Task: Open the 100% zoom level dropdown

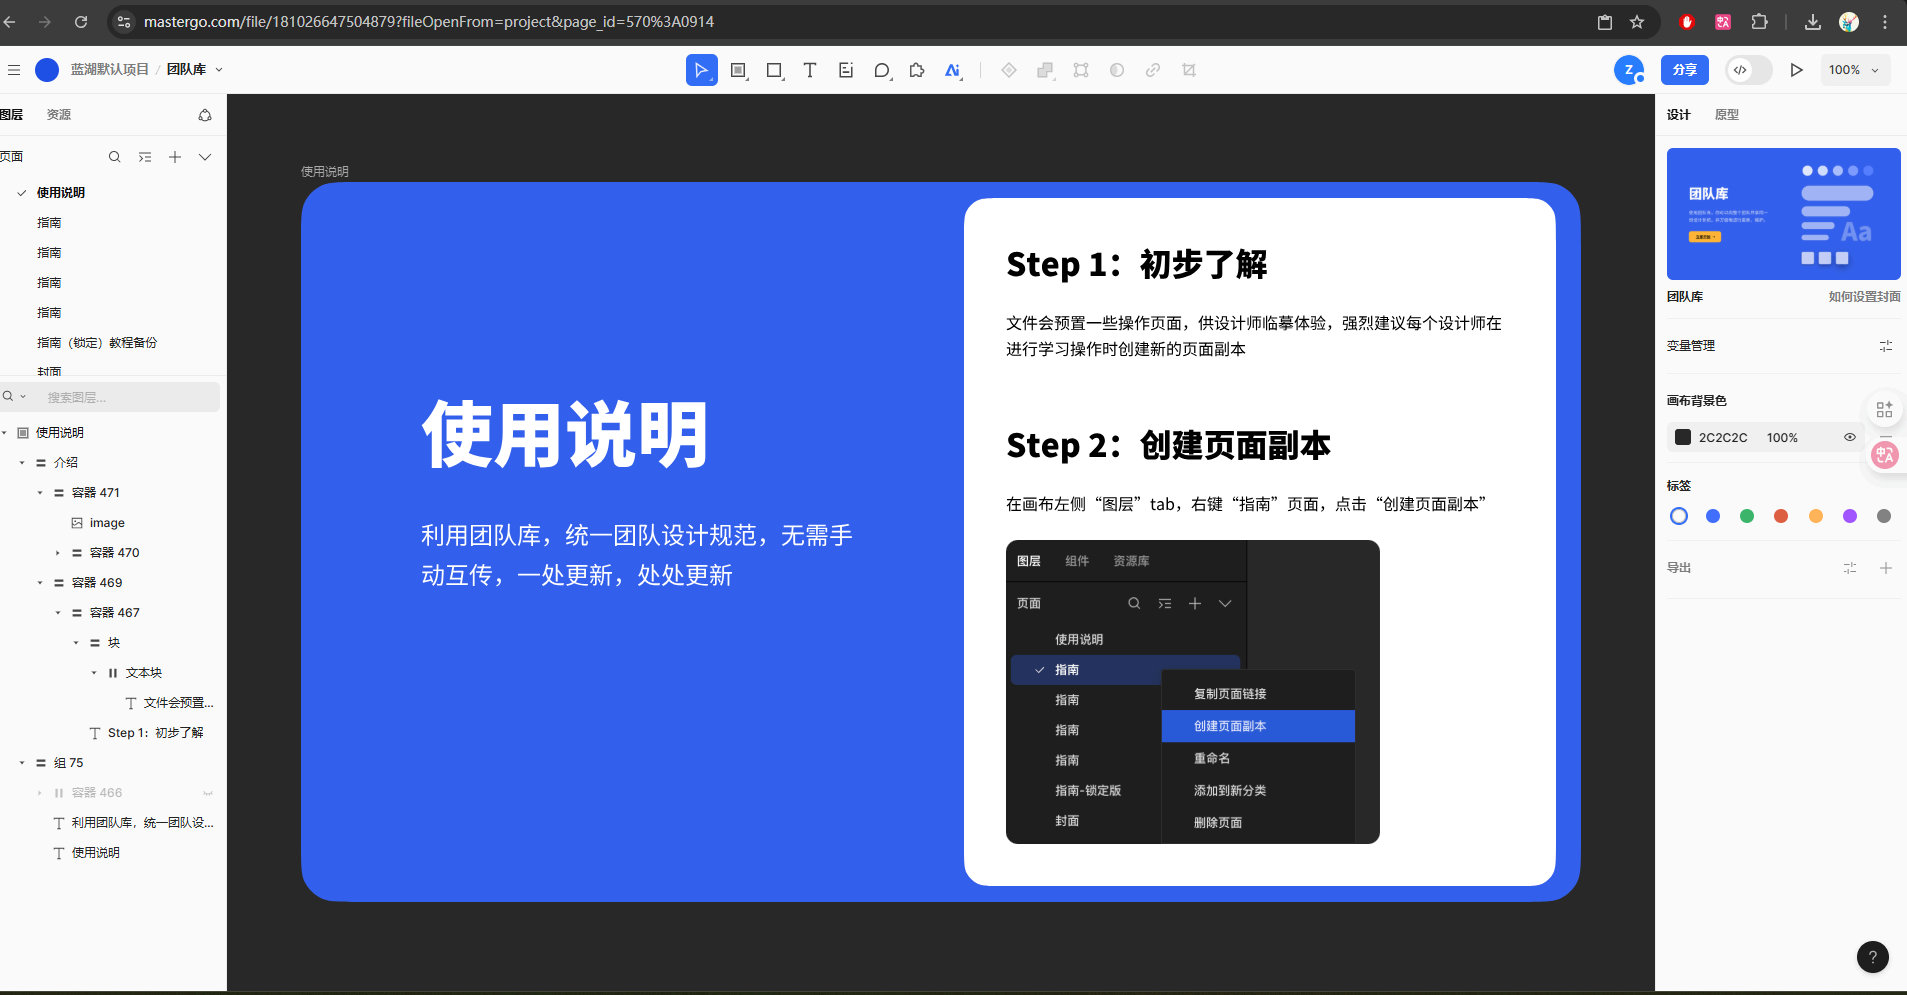Action: coord(1854,70)
